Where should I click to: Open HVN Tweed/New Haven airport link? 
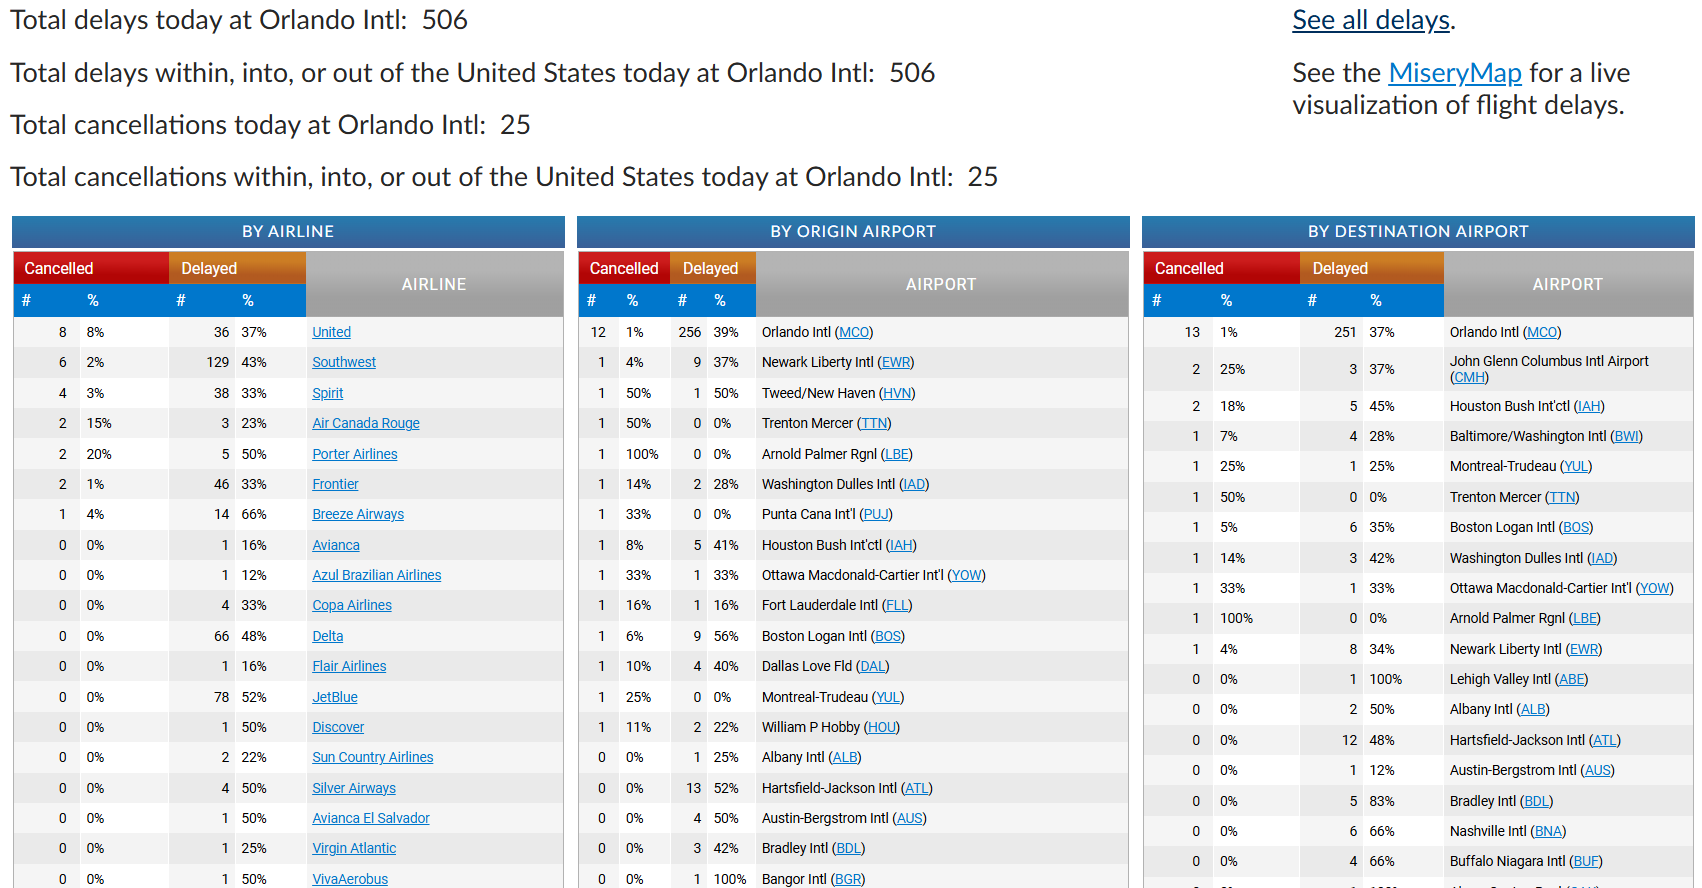pos(897,393)
